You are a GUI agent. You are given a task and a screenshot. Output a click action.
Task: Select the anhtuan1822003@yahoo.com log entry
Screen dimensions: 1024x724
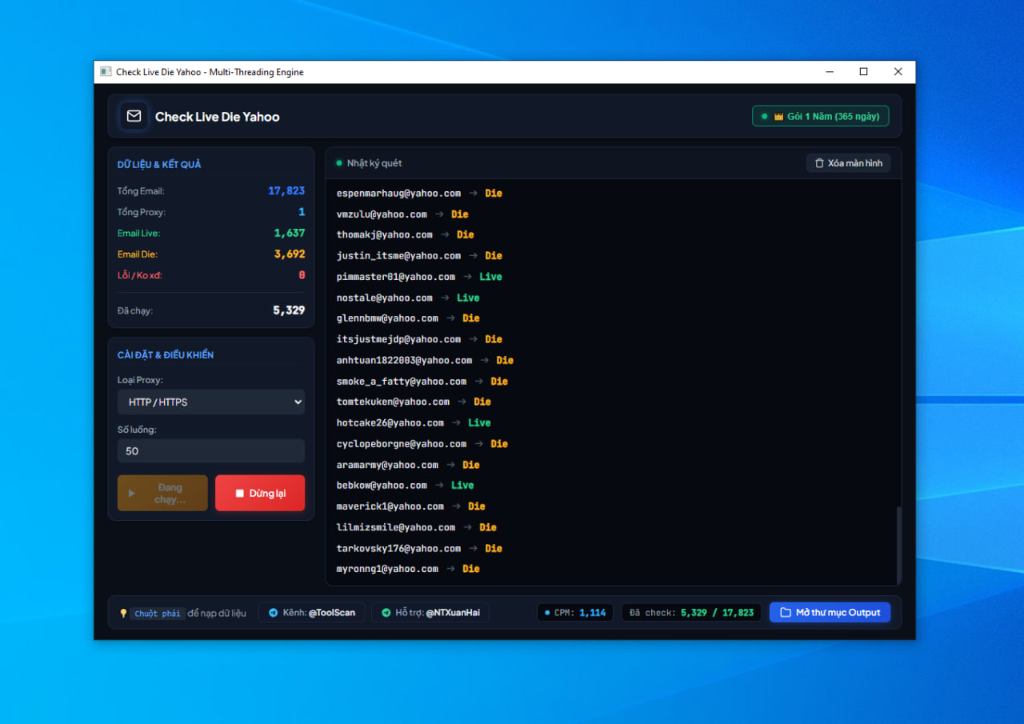424,360
